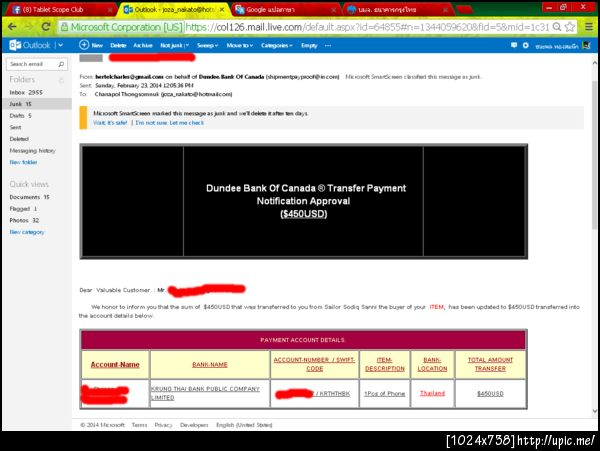Open the Move to dropdown
Image resolution: width=600 pixels, height=451 pixels.
click(240, 46)
